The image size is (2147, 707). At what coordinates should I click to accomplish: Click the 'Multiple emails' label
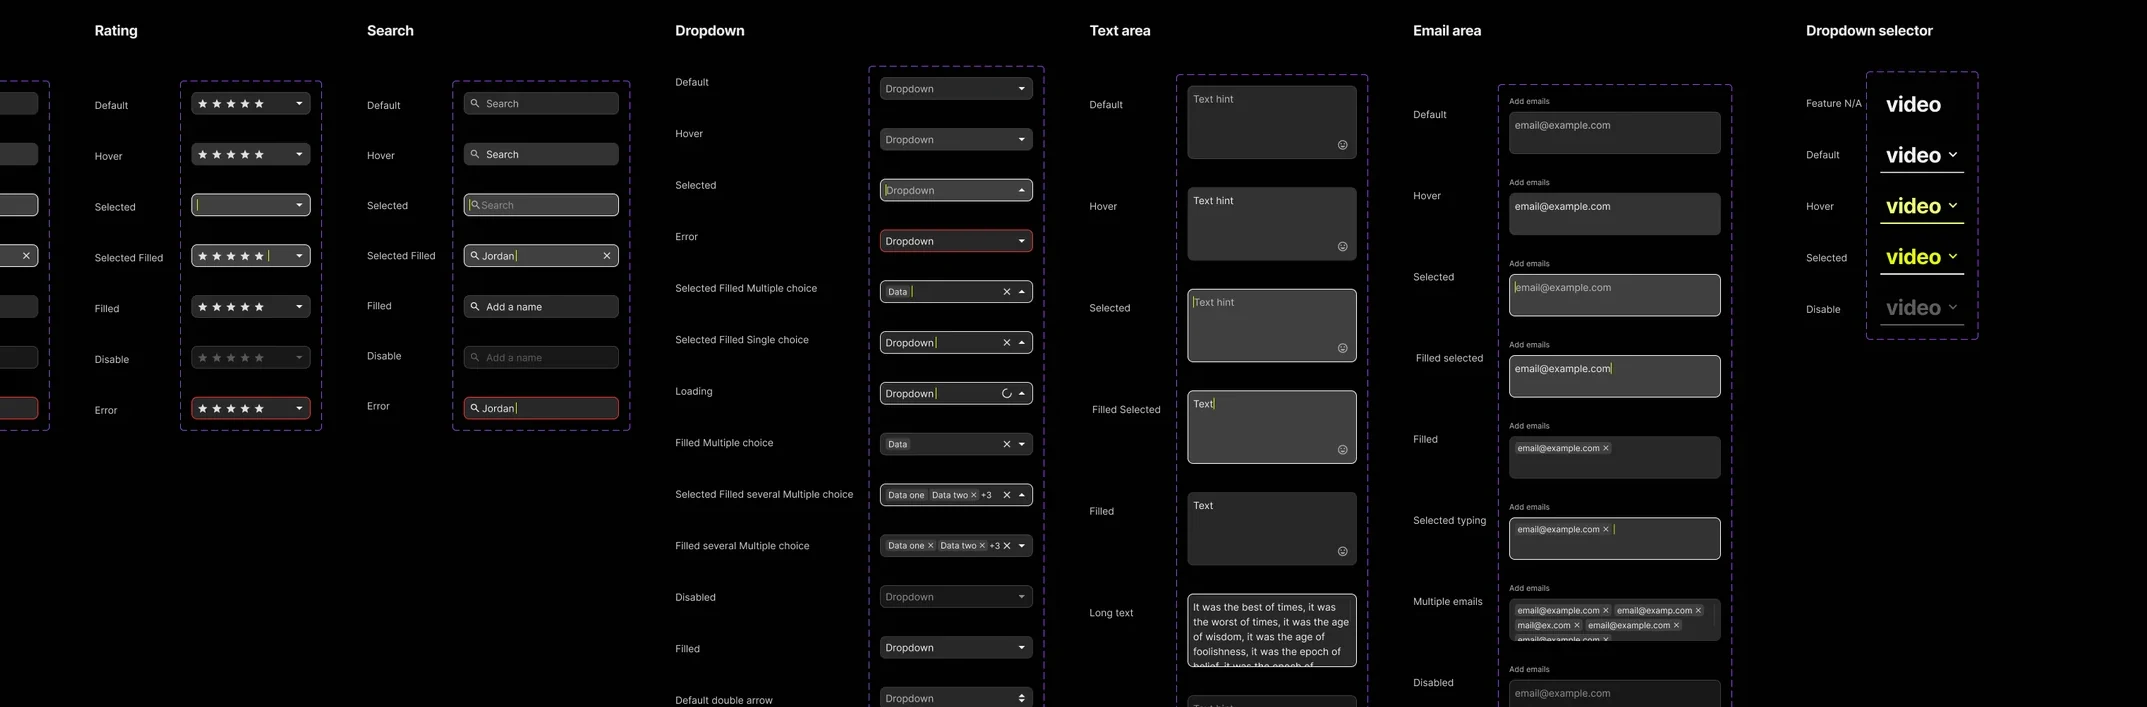click(x=1447, y=602)
